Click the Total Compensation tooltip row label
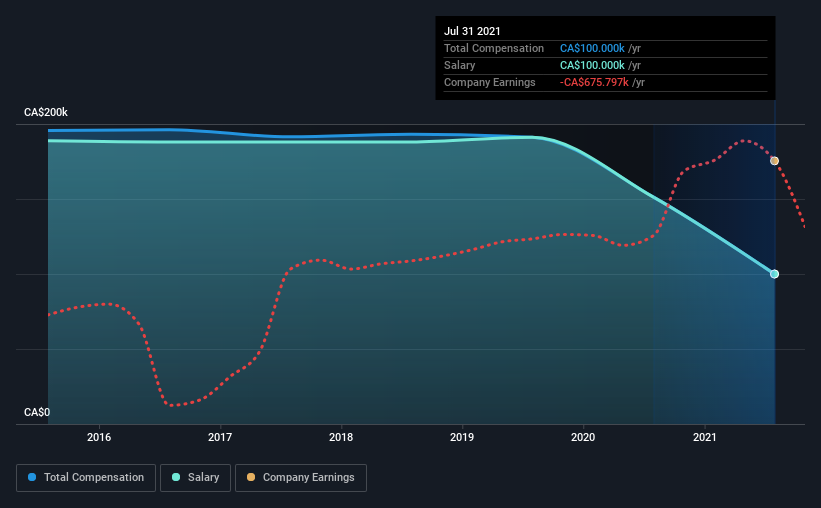 (x=494, y=48)
